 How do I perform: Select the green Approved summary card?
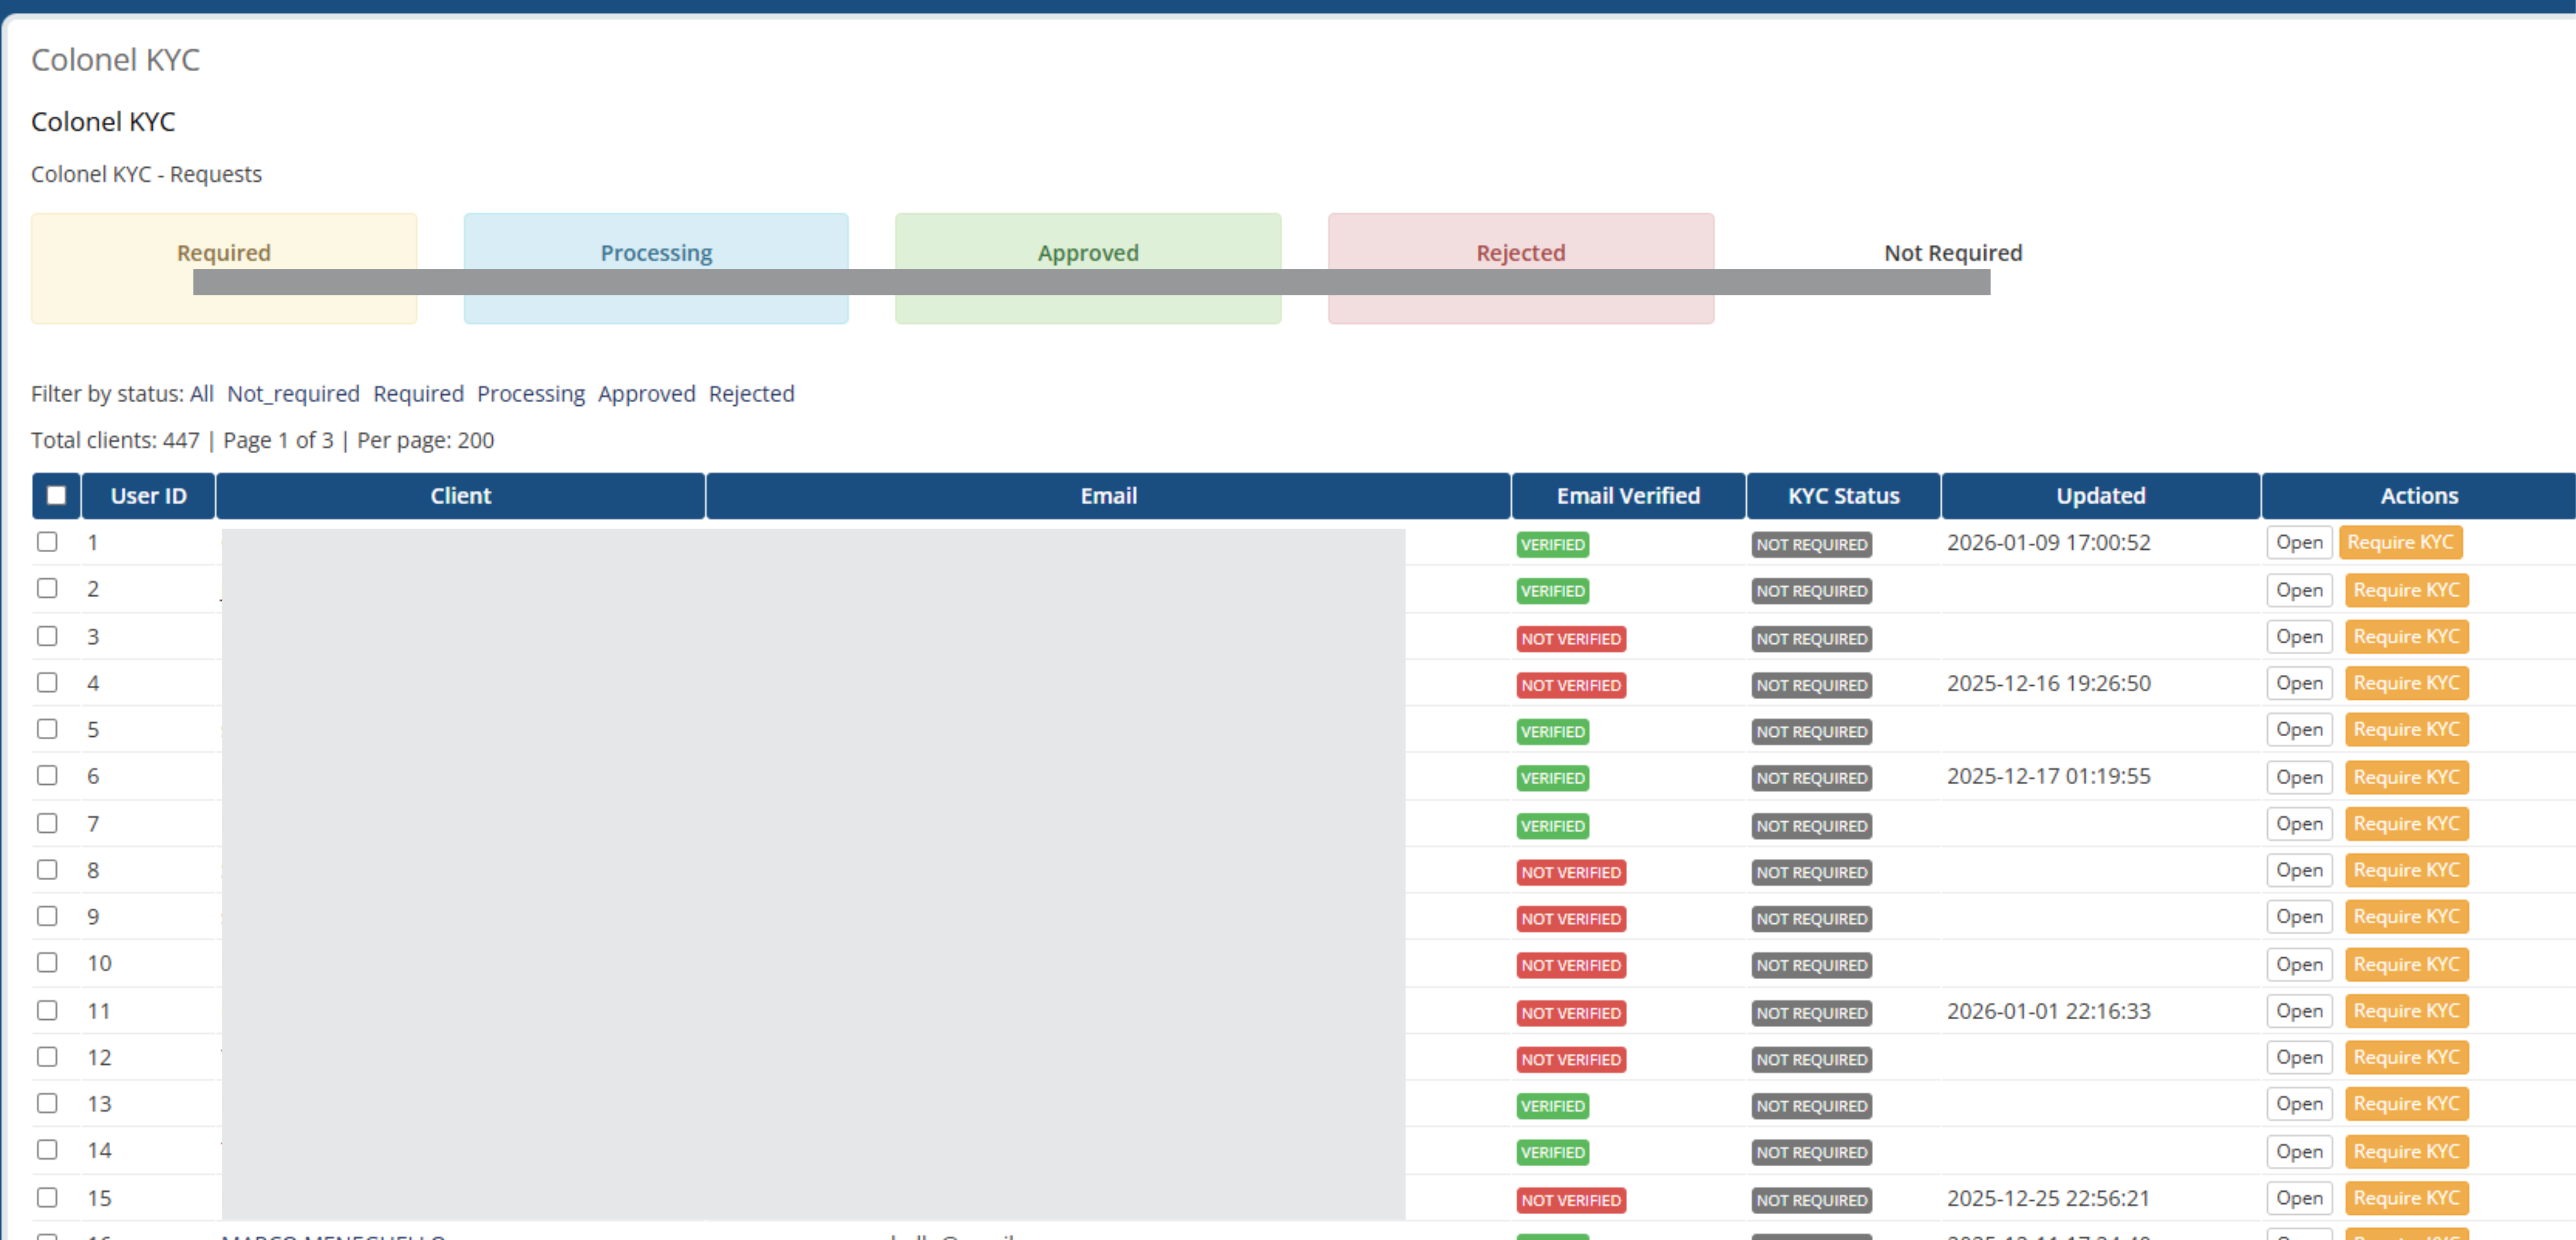coord(1088,252)
